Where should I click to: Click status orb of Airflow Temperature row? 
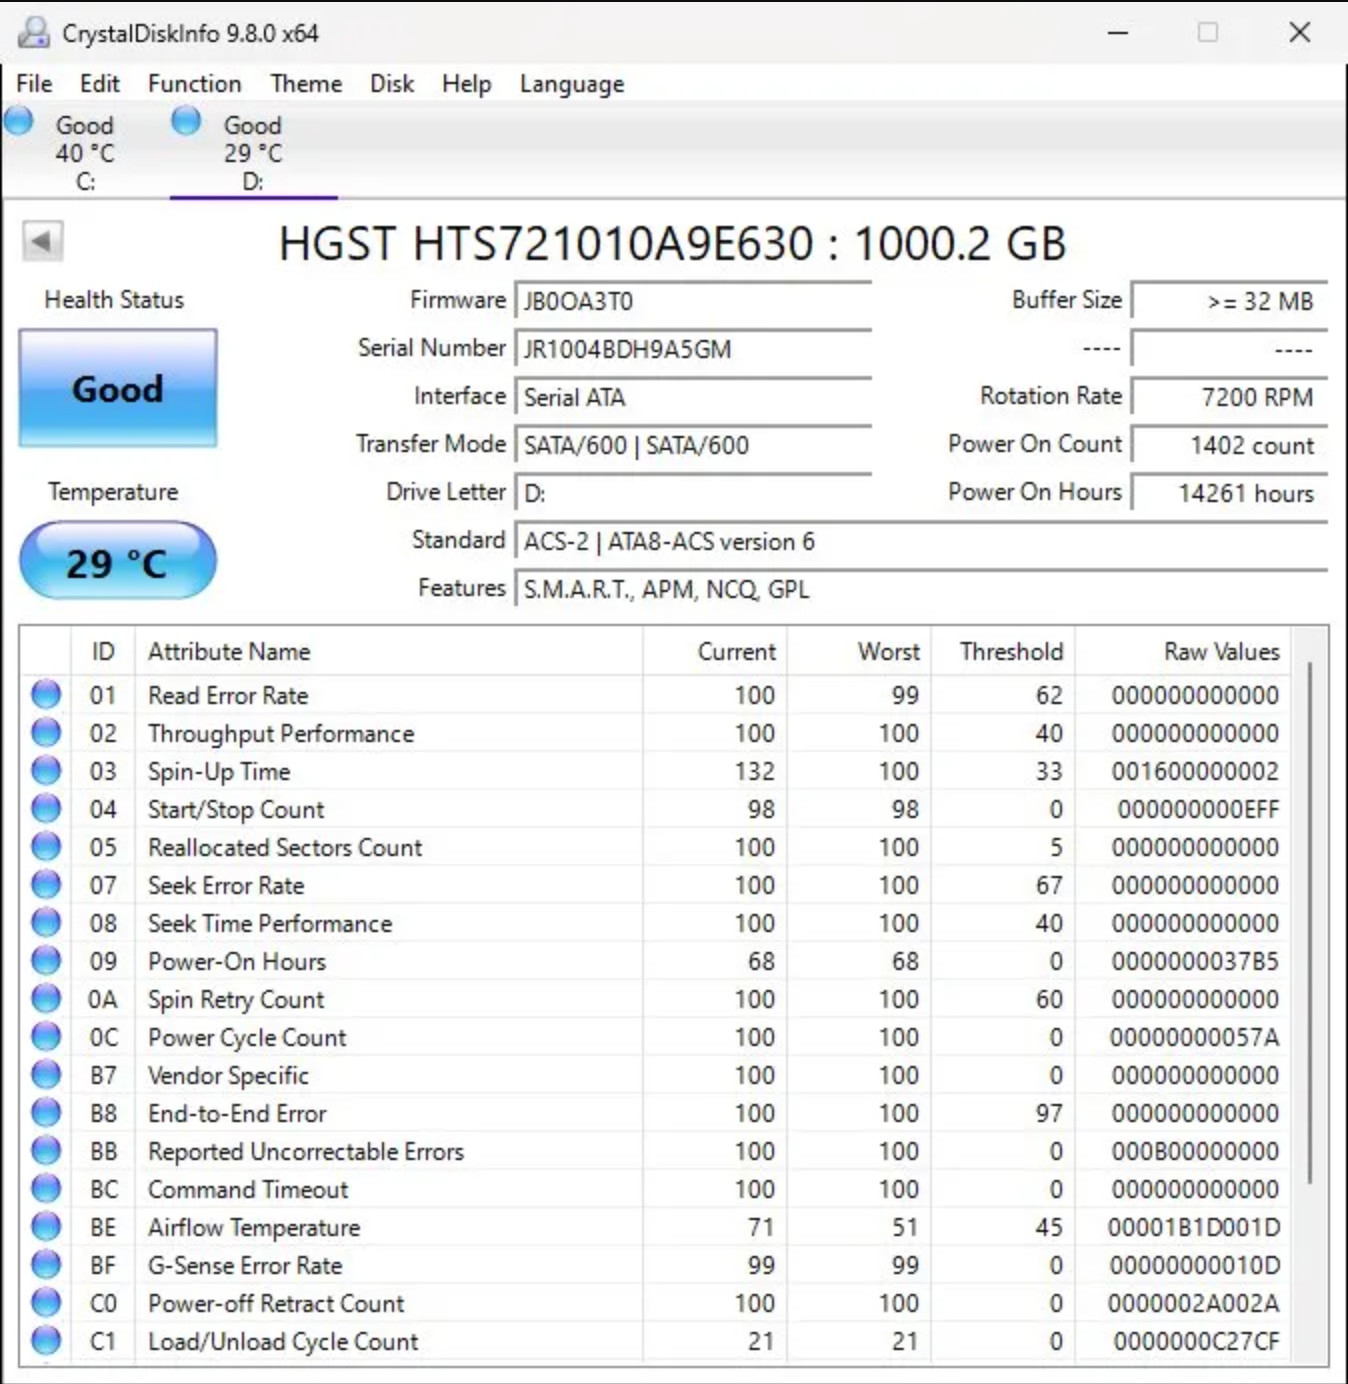pyautogui.click(x=46, y=1226)
